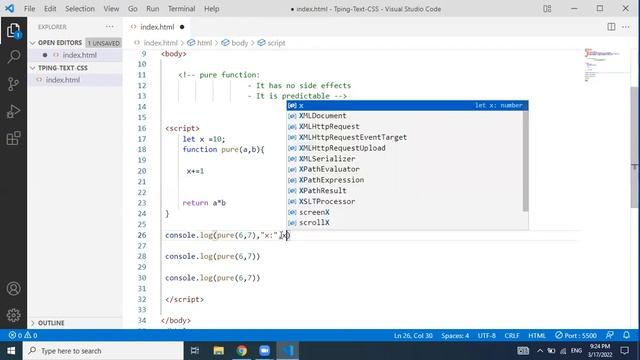The width and height of the screenshot is (640, 360).
Task: Open the Selection menu
Action: (x=80, y=9)
